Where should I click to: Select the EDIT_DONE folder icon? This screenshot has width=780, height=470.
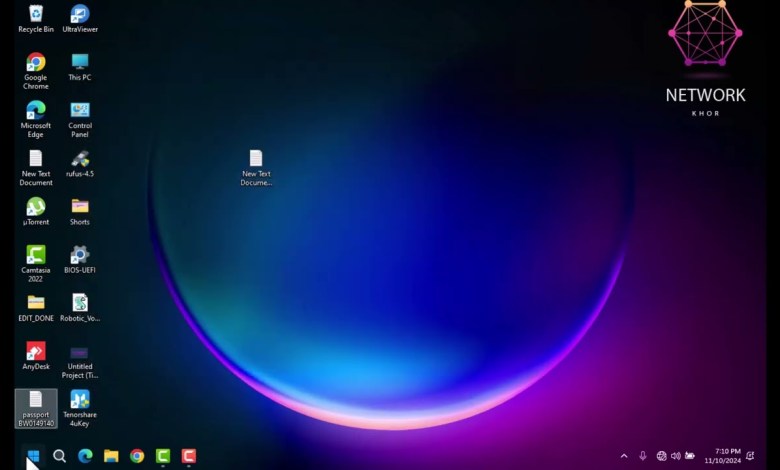point(36,308)
